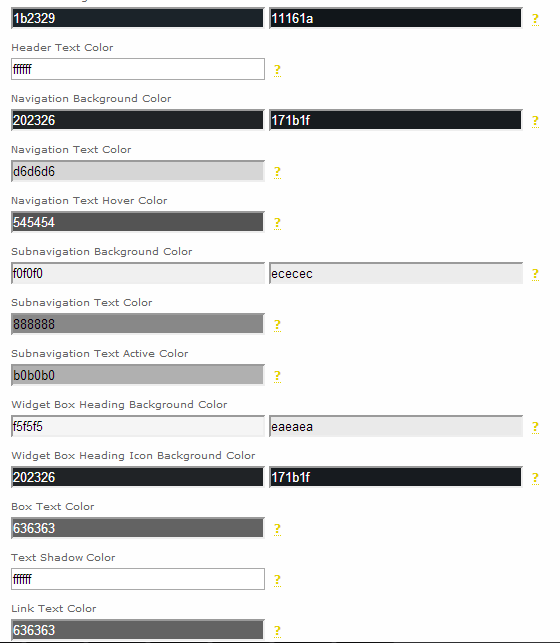Viewport: 560px width, 643px height.
Task: Select the eaeaea widget heading field
Action: [x=396, y=426]
